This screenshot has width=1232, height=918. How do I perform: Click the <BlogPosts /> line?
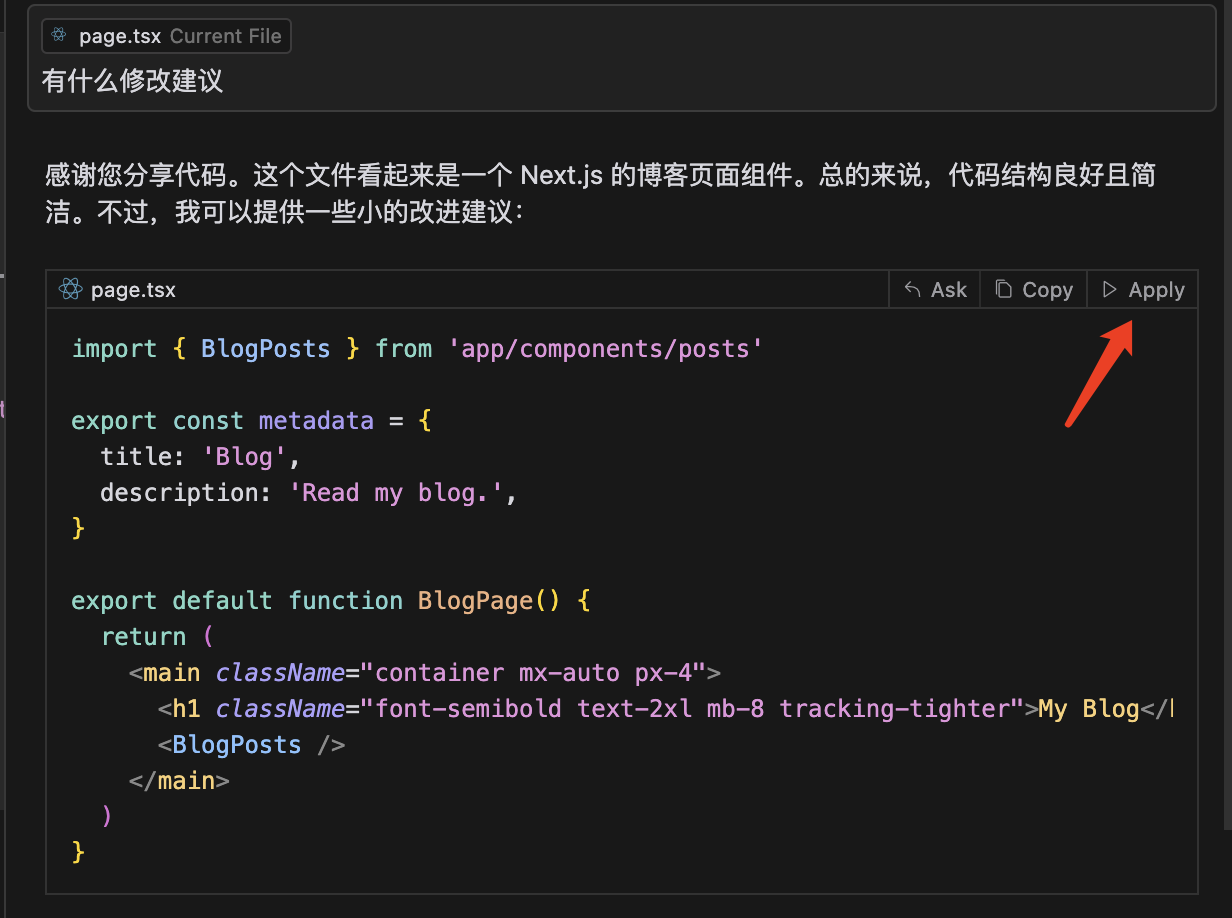coord(251,745)
